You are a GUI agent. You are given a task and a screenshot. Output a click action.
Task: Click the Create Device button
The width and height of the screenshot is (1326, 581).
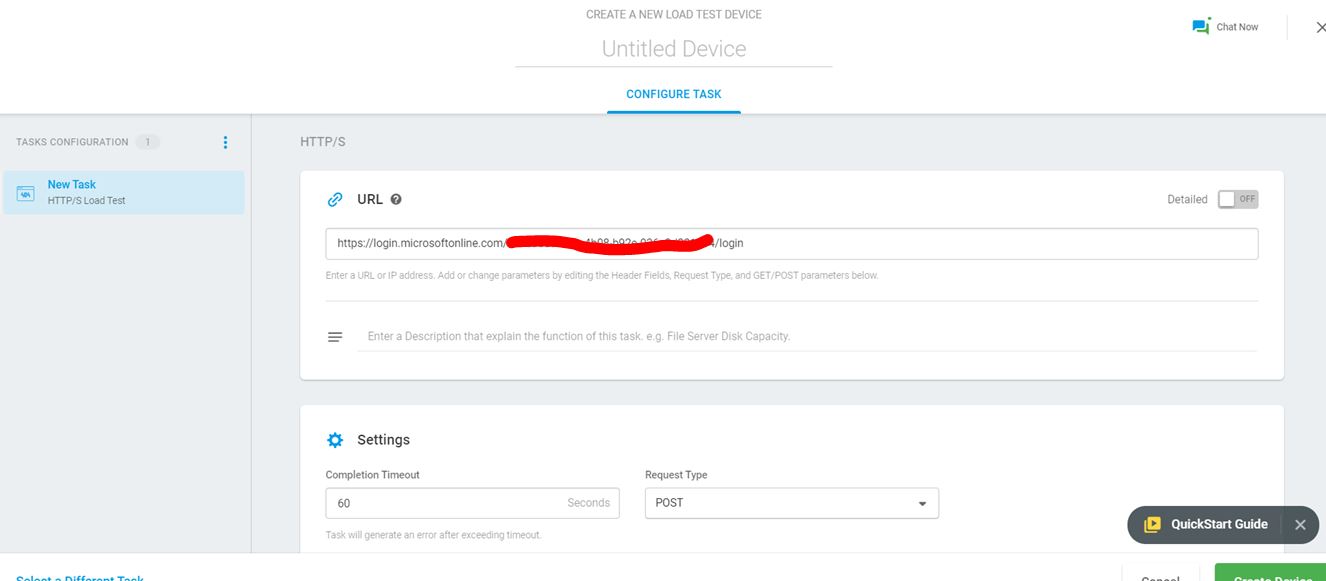[x=1270, y=577]
